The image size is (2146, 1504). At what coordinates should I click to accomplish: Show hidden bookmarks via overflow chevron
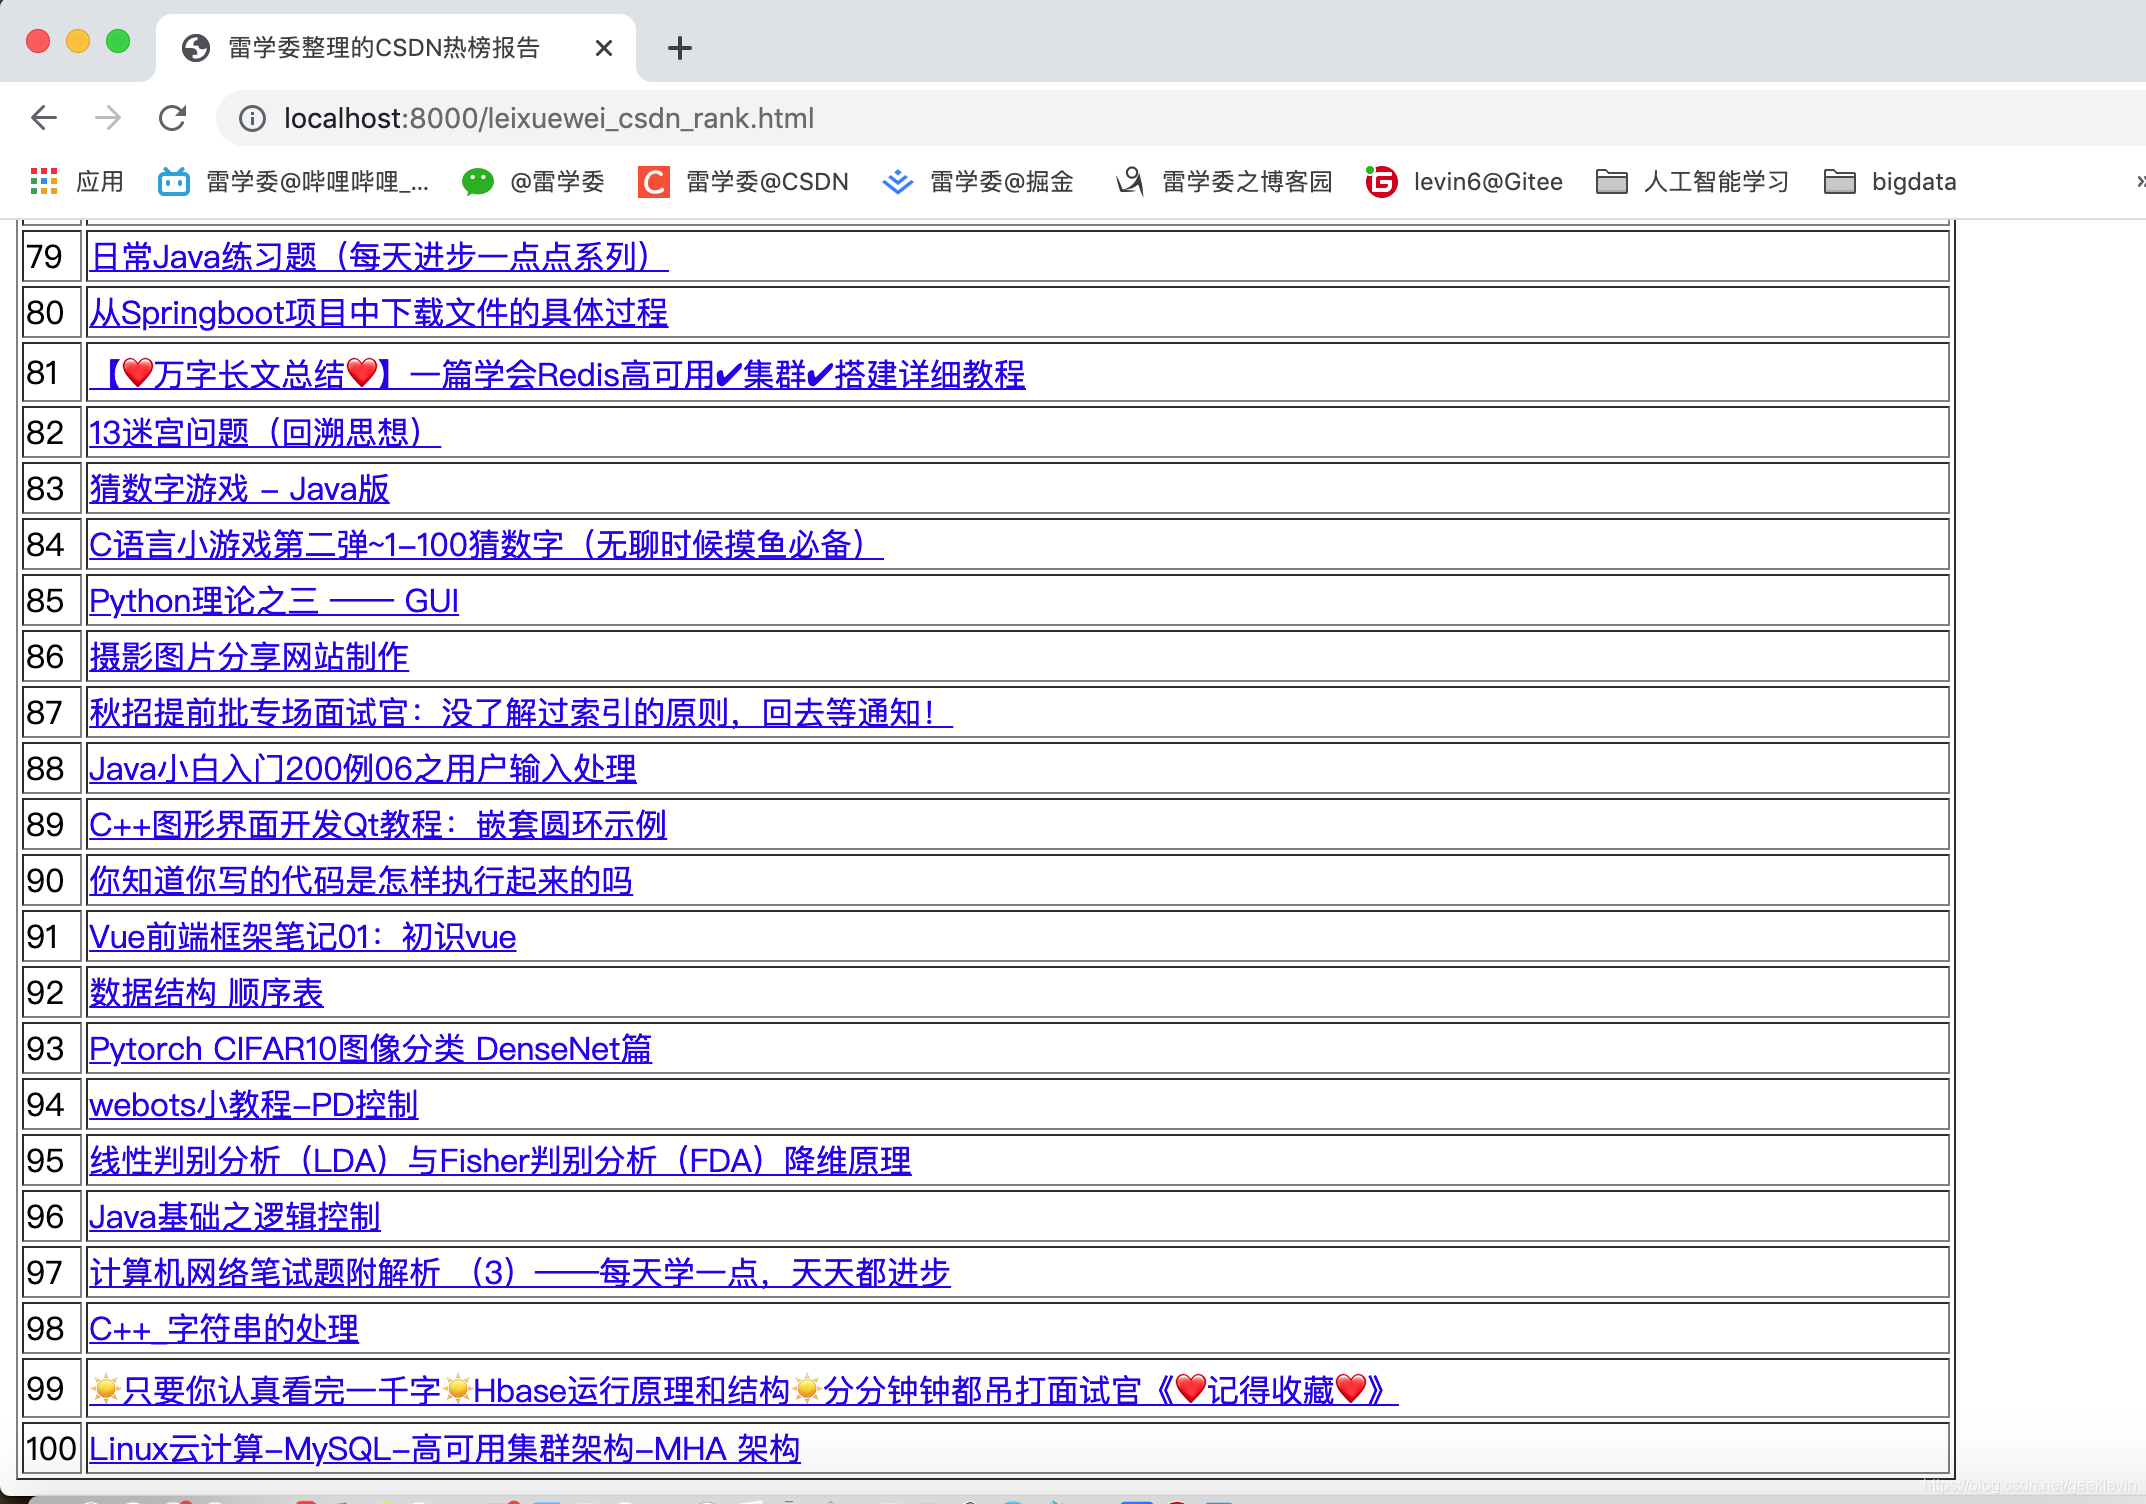(x=2138, y=181)
